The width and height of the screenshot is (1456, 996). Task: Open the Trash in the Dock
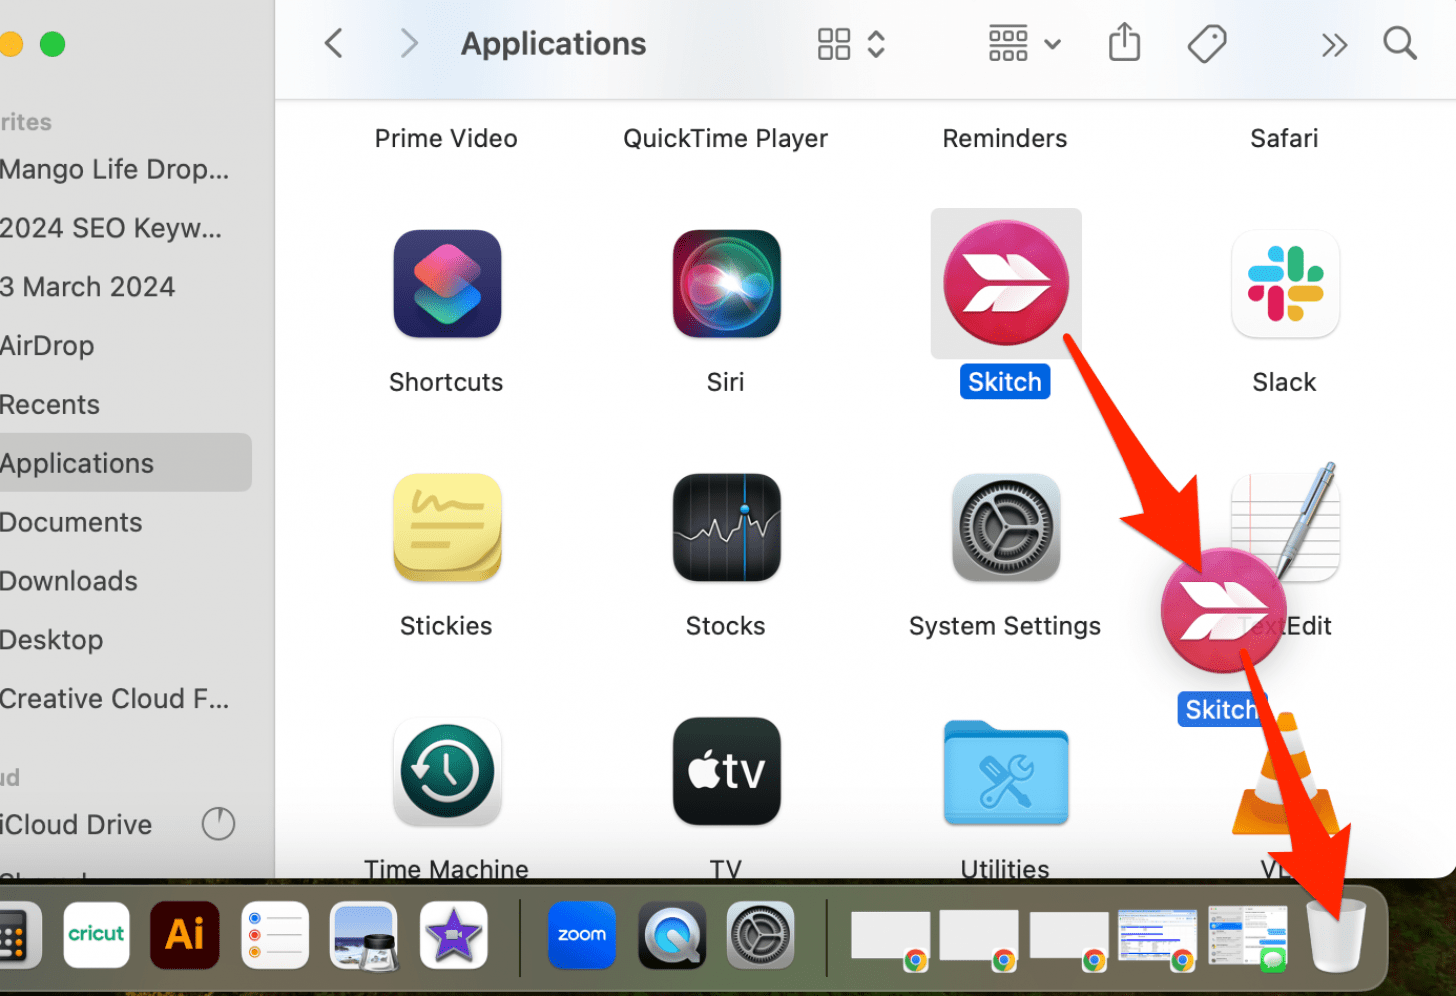pyautogui.click(x=1338, y=935)
